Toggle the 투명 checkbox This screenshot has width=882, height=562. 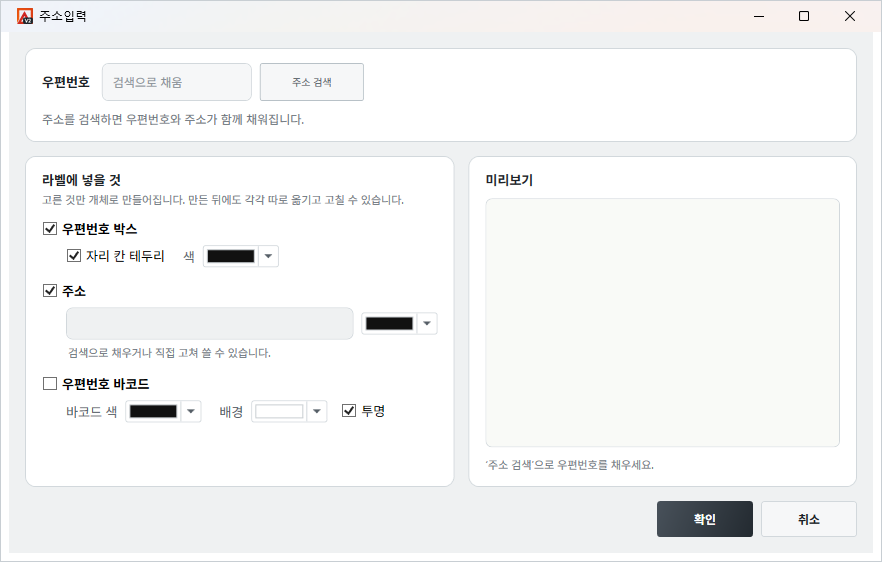coord(349,411)
